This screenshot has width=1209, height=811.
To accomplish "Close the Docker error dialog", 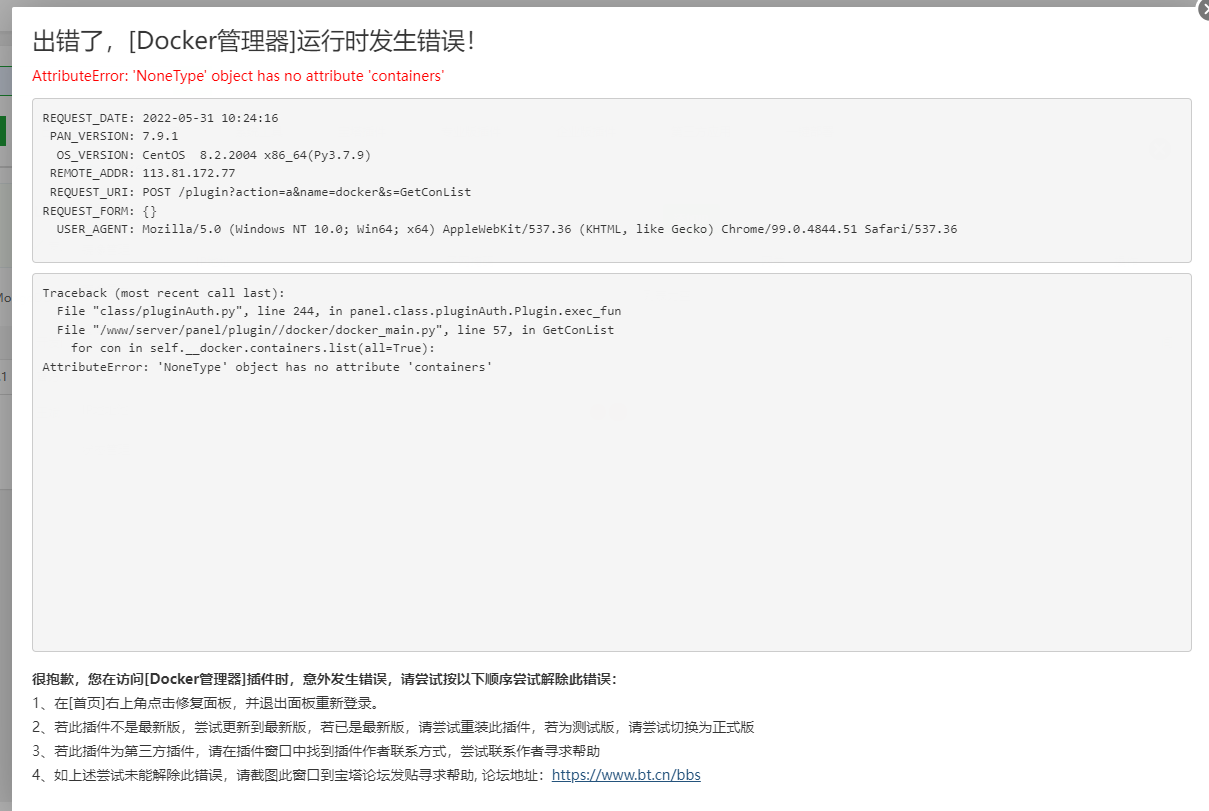I will 1203,8.
